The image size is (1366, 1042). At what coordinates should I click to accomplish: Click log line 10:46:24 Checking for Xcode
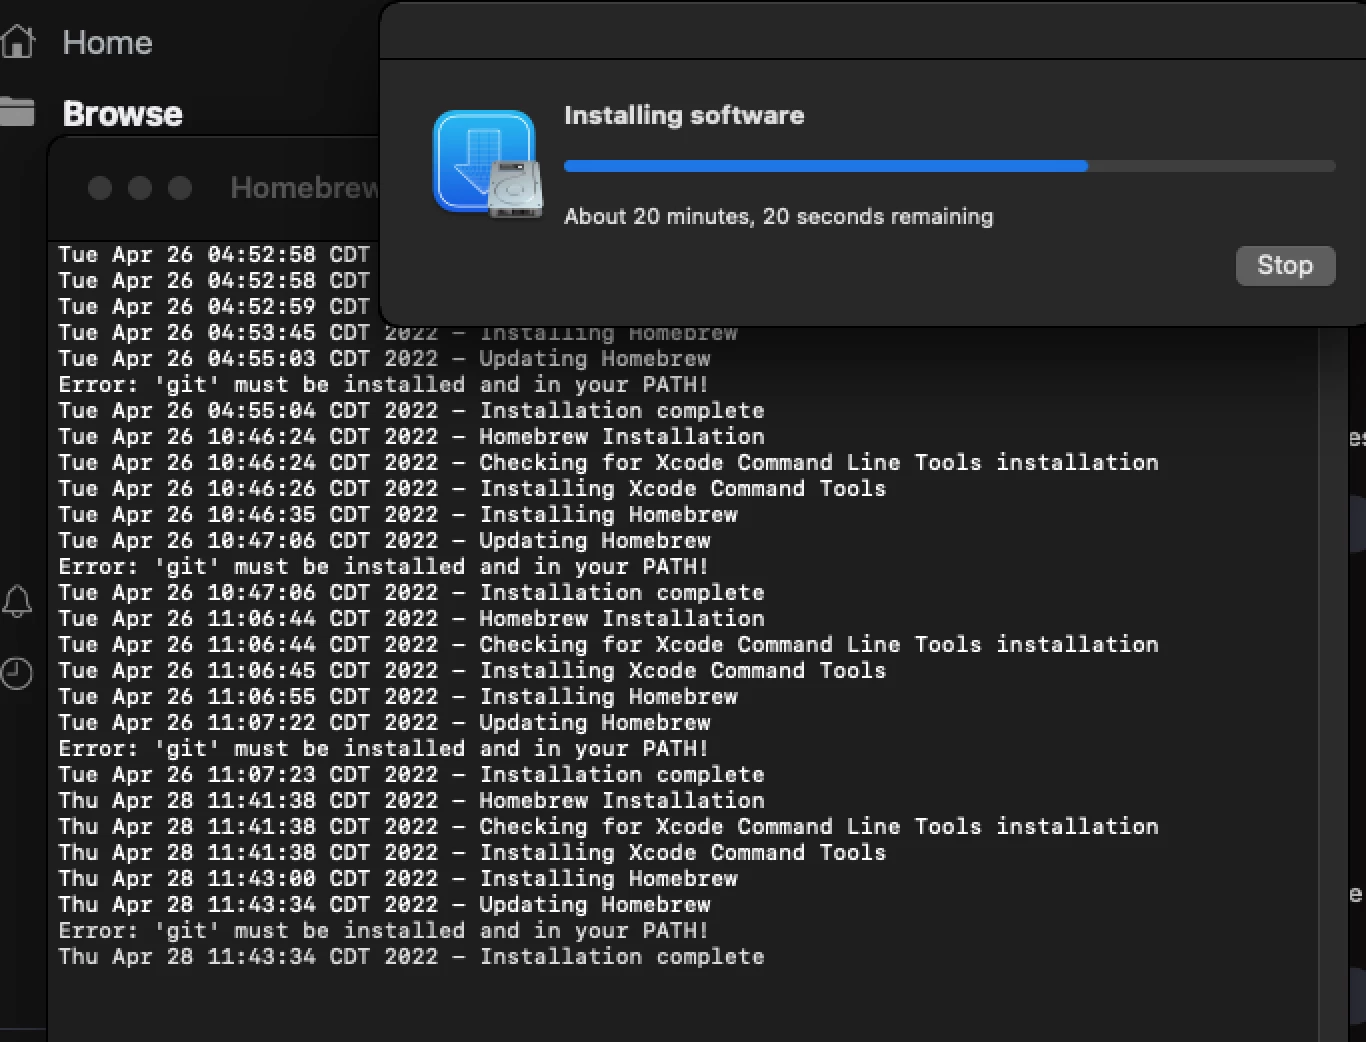(608, 462)
